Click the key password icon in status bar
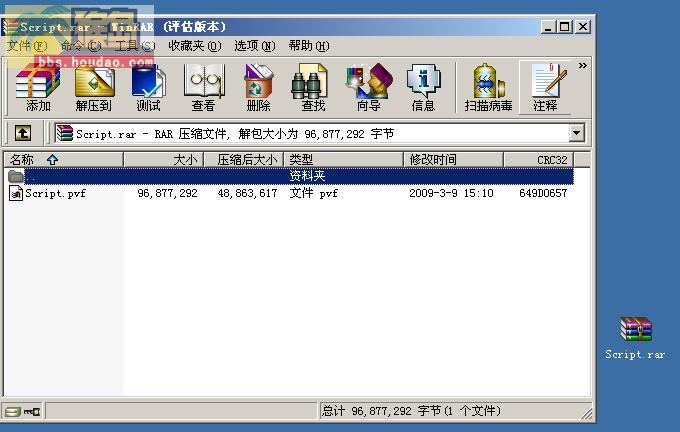The width and height of the screenshot is (680, 432). [x=32, y=411]
